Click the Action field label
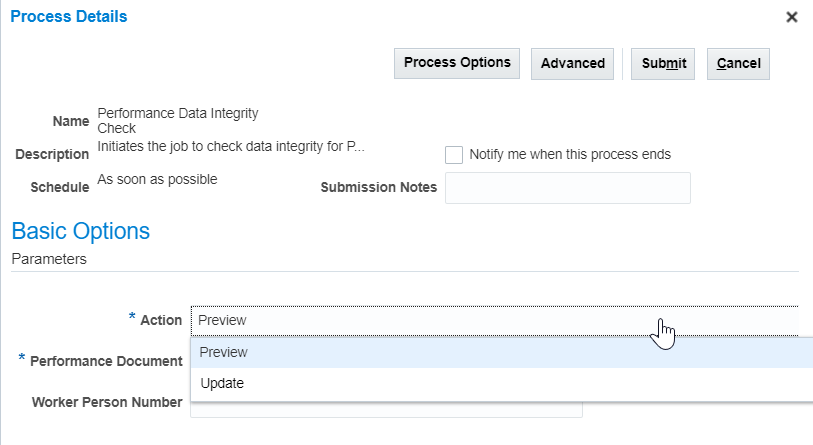Viewport: 813px width, 445px height. pos(160,320)
